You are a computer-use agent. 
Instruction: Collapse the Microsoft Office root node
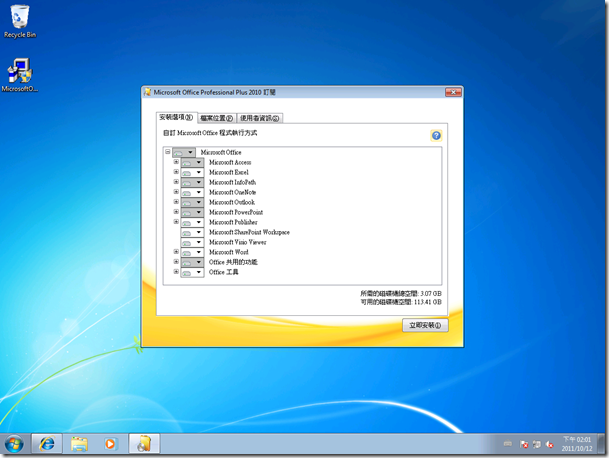click(168, 152)
